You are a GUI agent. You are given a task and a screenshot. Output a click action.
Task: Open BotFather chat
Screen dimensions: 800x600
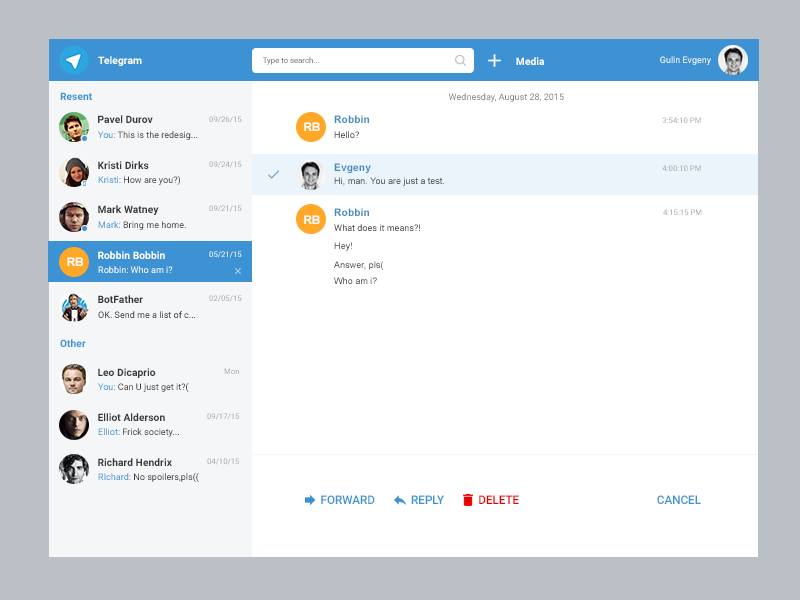tap(151, 307)
